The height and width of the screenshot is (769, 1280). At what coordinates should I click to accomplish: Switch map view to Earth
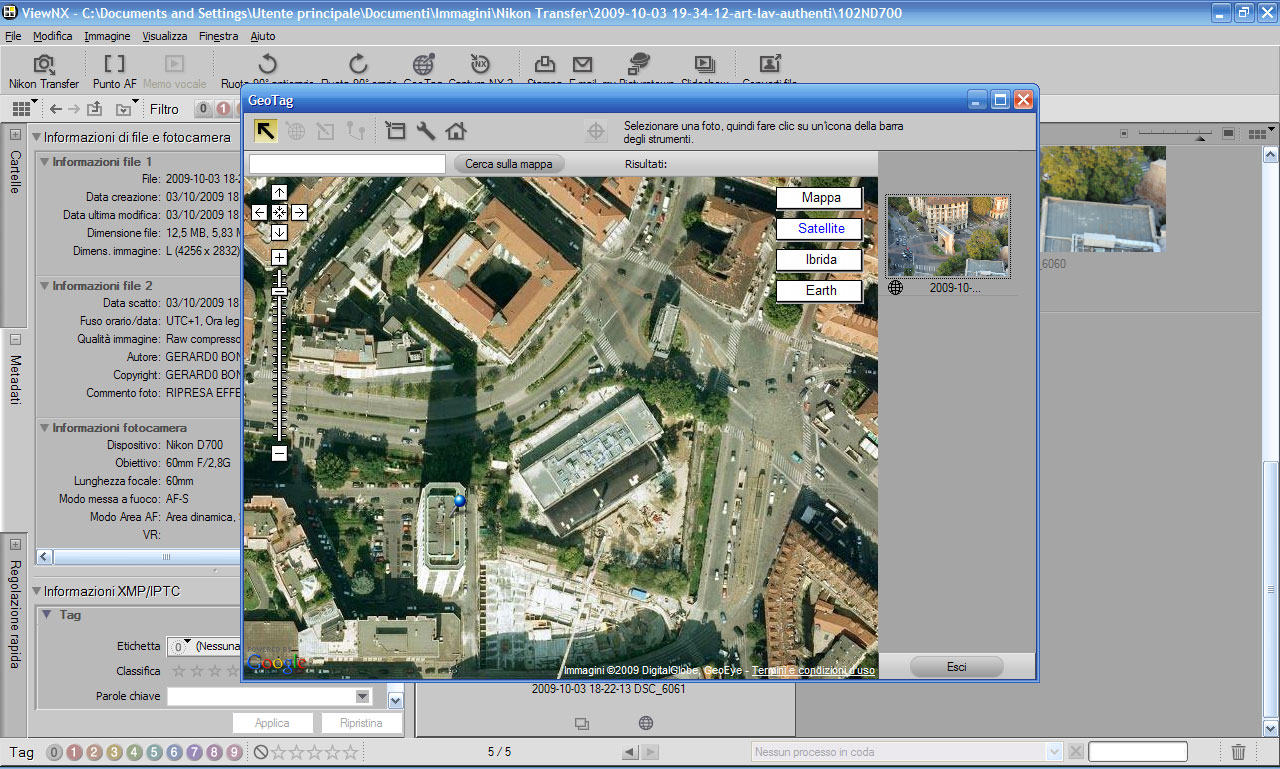click(x=820, y=291)
